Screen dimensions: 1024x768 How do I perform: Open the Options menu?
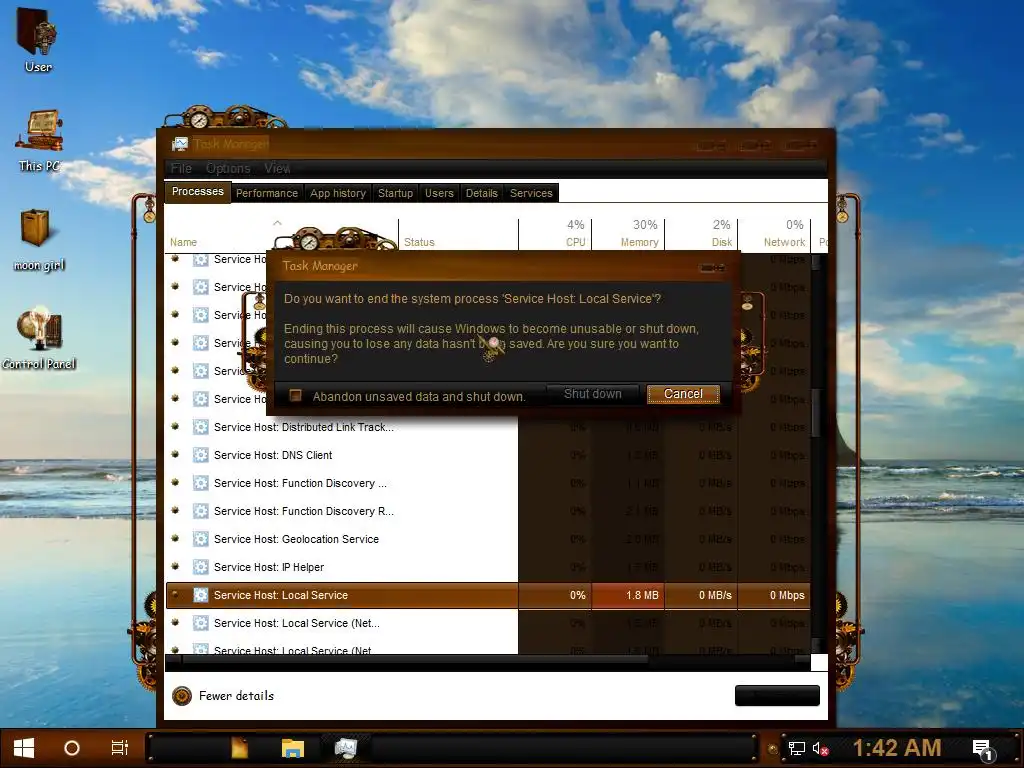click(228, 168)
